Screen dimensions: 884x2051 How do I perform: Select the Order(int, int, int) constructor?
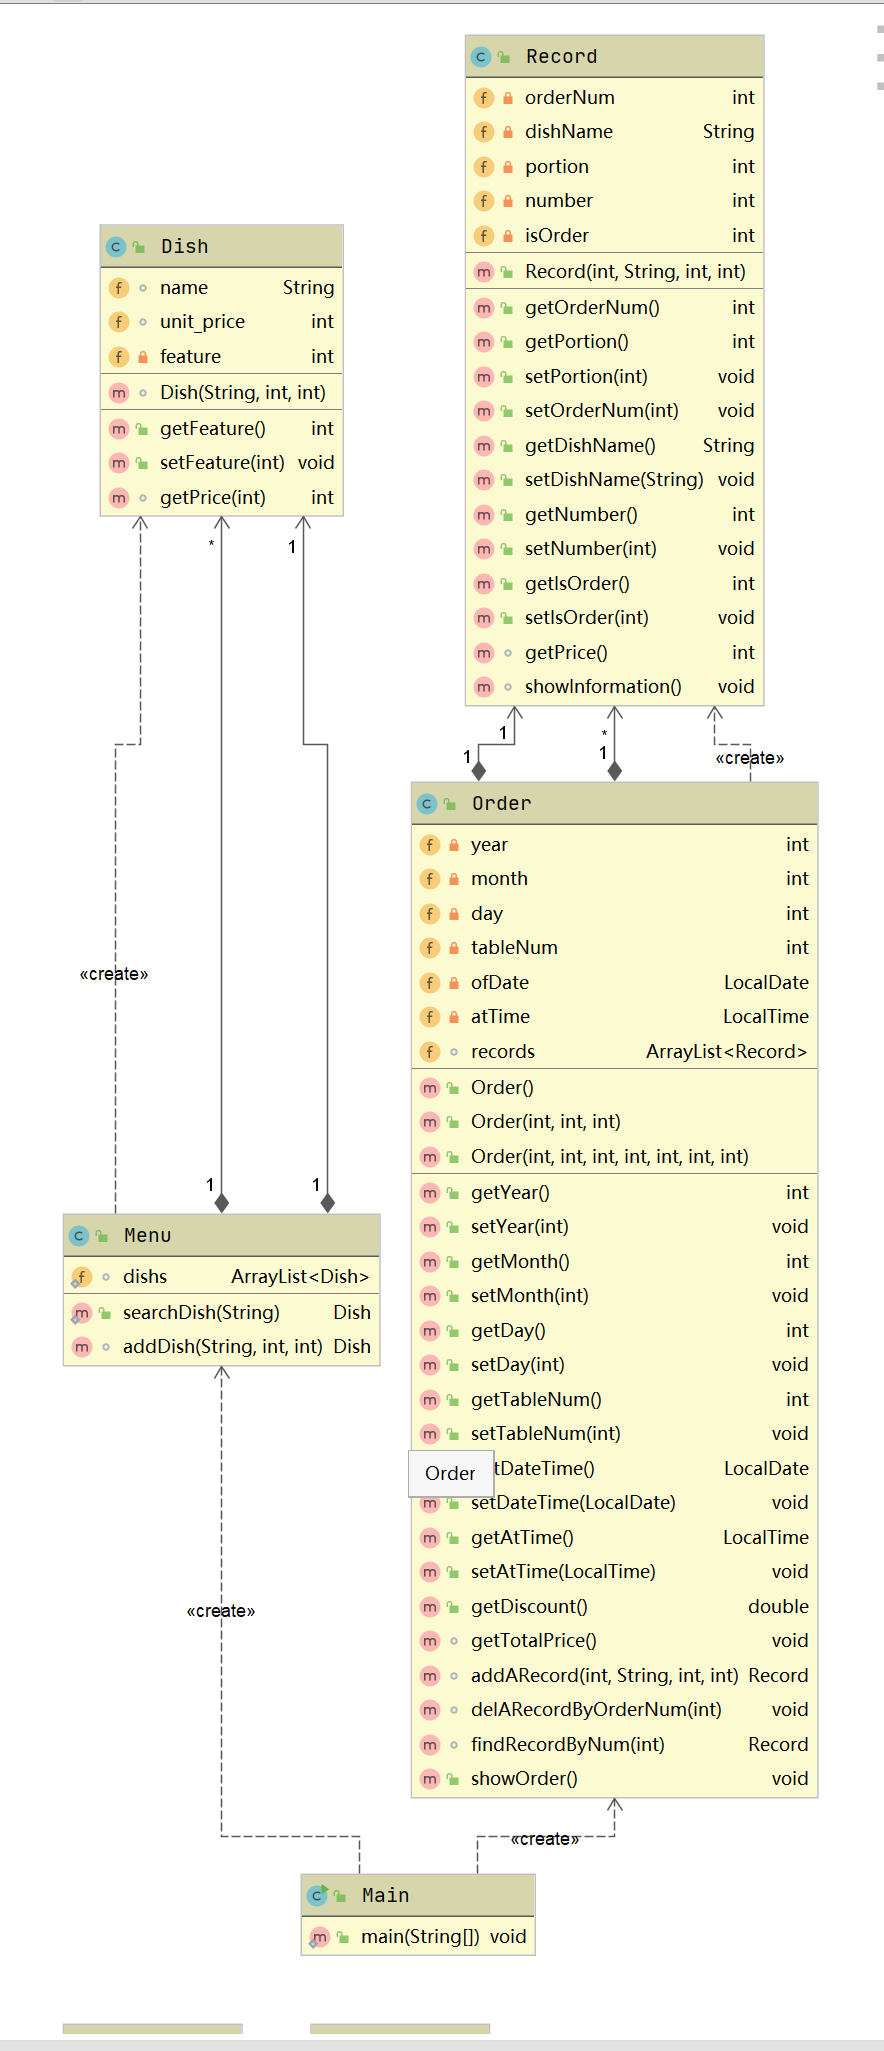pos(614,1122)
